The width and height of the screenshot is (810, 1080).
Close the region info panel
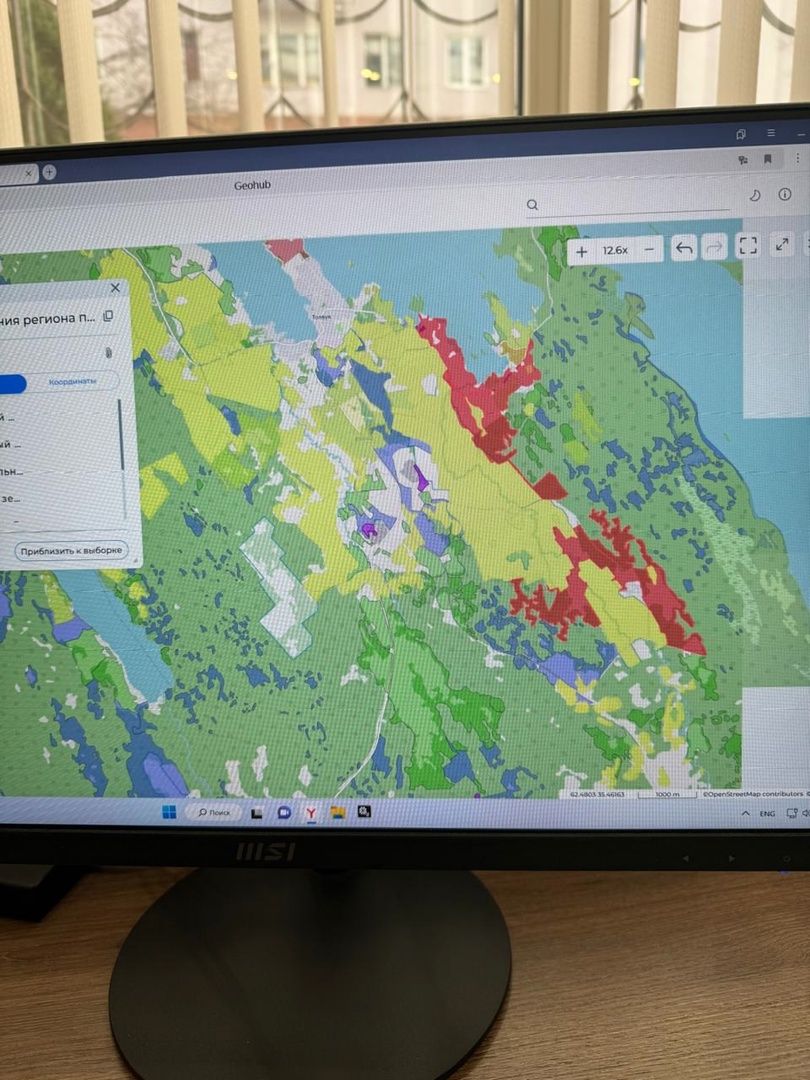click(115, 288)
